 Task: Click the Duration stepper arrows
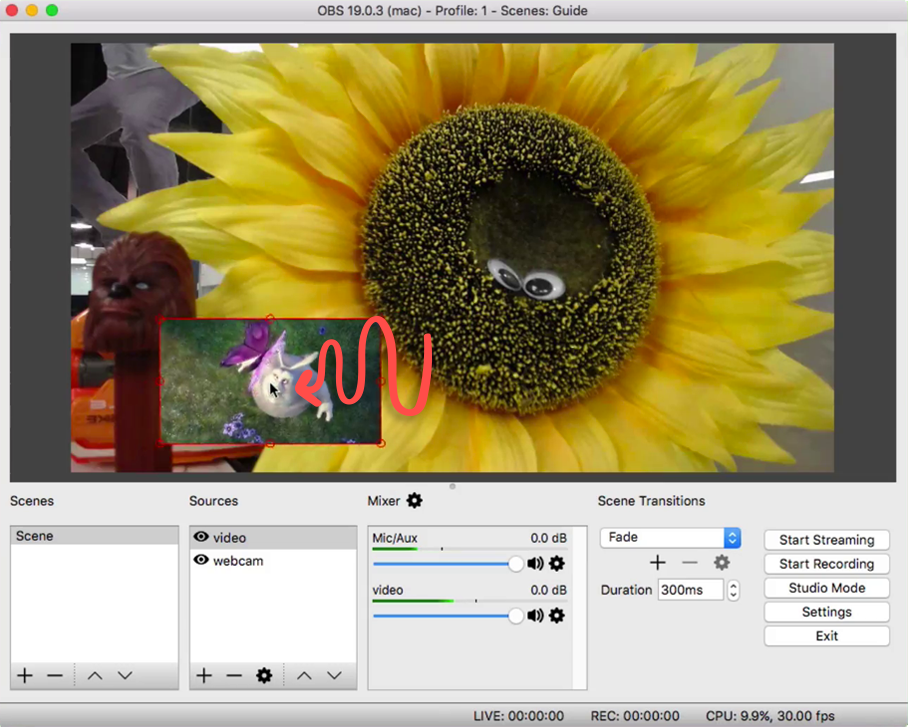(733, 590)
